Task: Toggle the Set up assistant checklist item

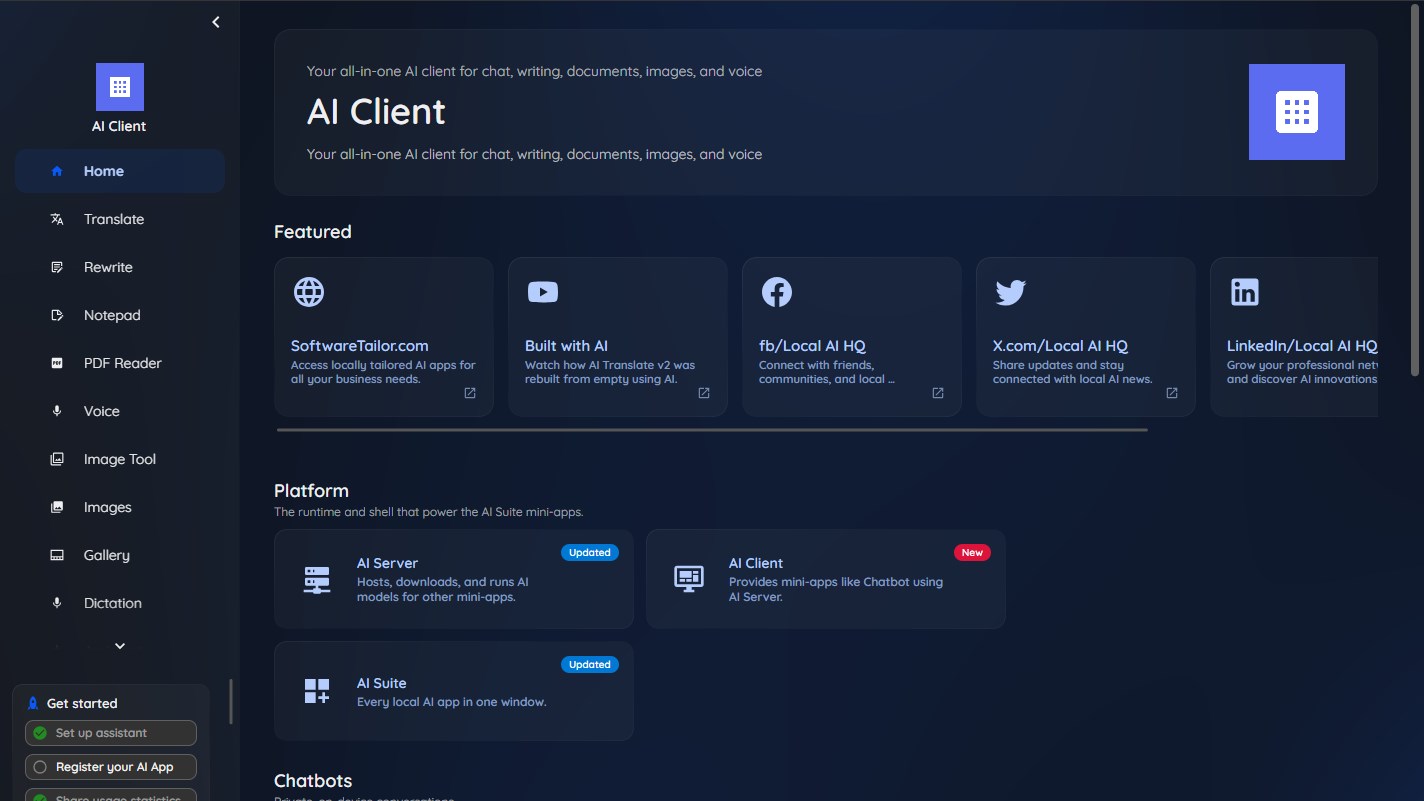Action: (x=111, y=733)
